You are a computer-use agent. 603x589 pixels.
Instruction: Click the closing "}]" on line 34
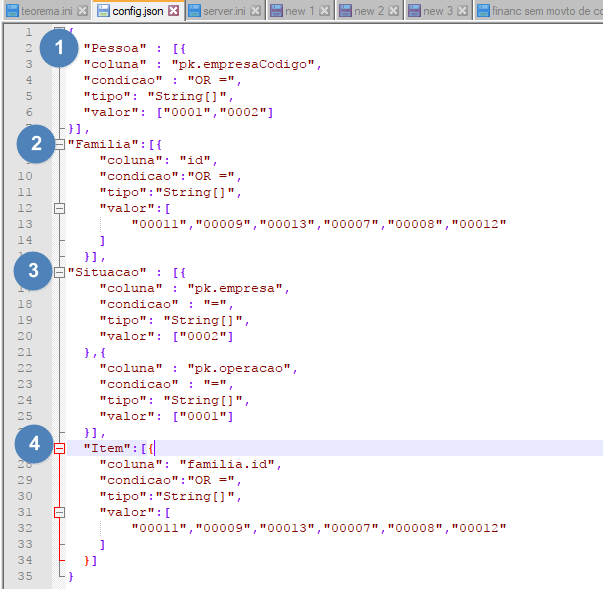click(x=91, y=560)
